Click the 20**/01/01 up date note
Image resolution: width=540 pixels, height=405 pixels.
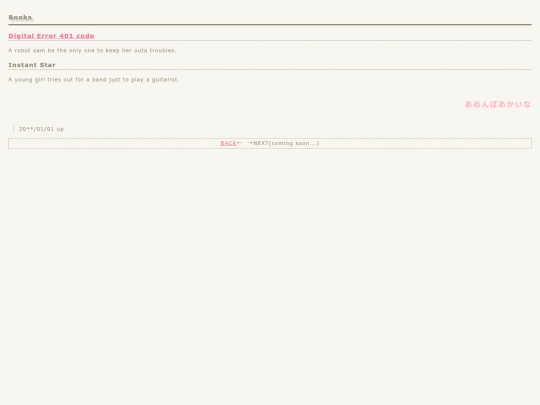[x=41, y=129]
